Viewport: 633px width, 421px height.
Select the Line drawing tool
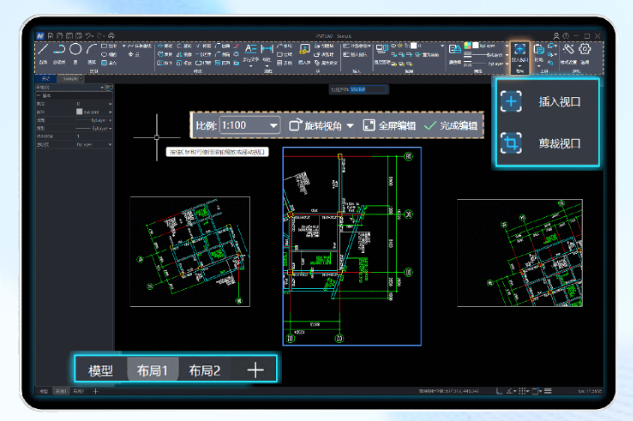coord(43,48)
